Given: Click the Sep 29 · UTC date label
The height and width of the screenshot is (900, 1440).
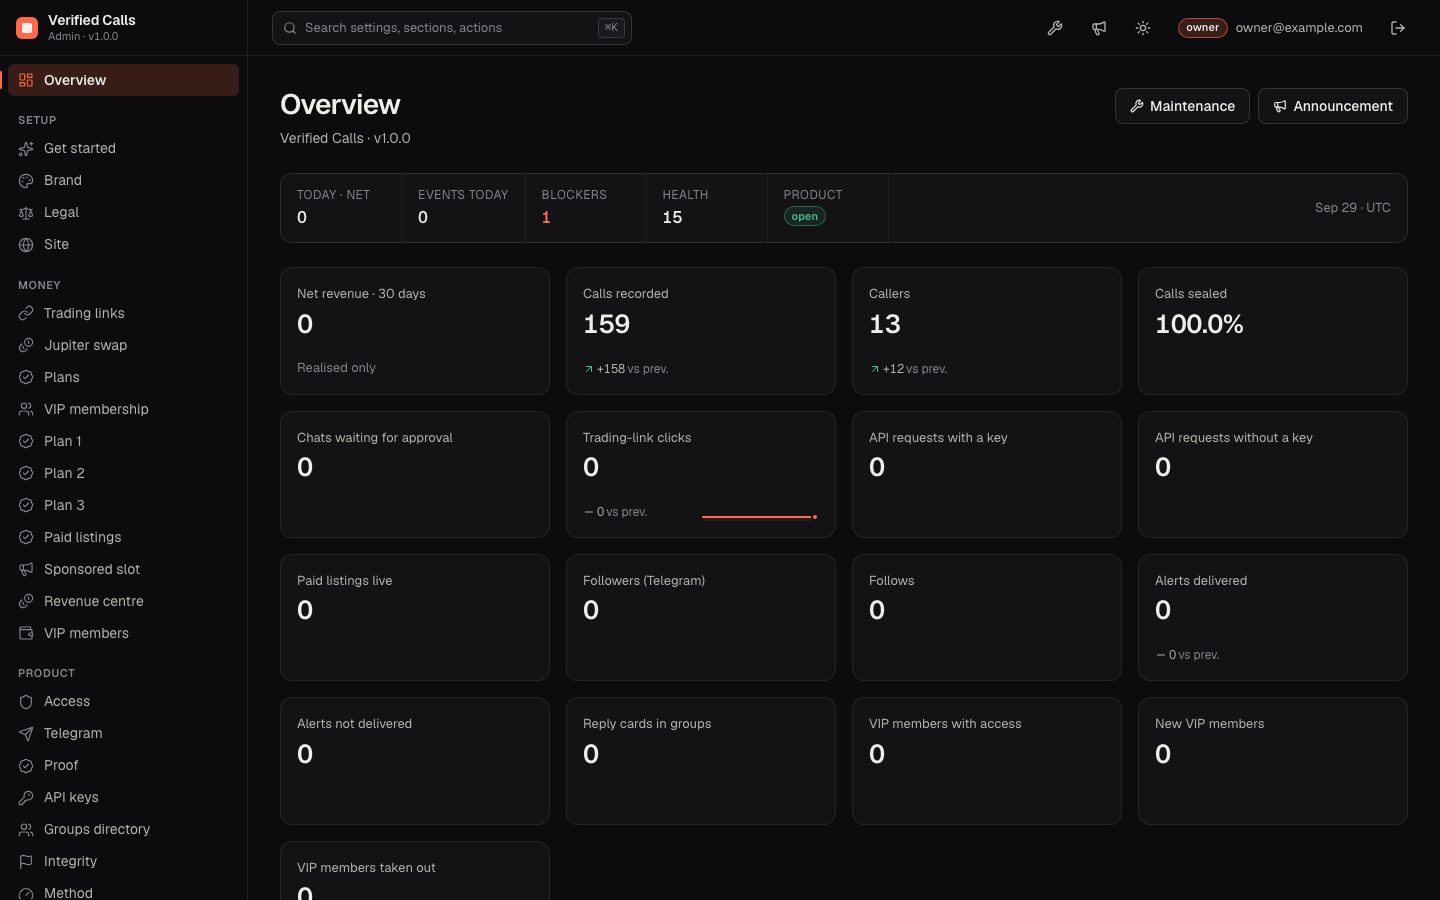Looking at the screenshot, I should 1352,208.
